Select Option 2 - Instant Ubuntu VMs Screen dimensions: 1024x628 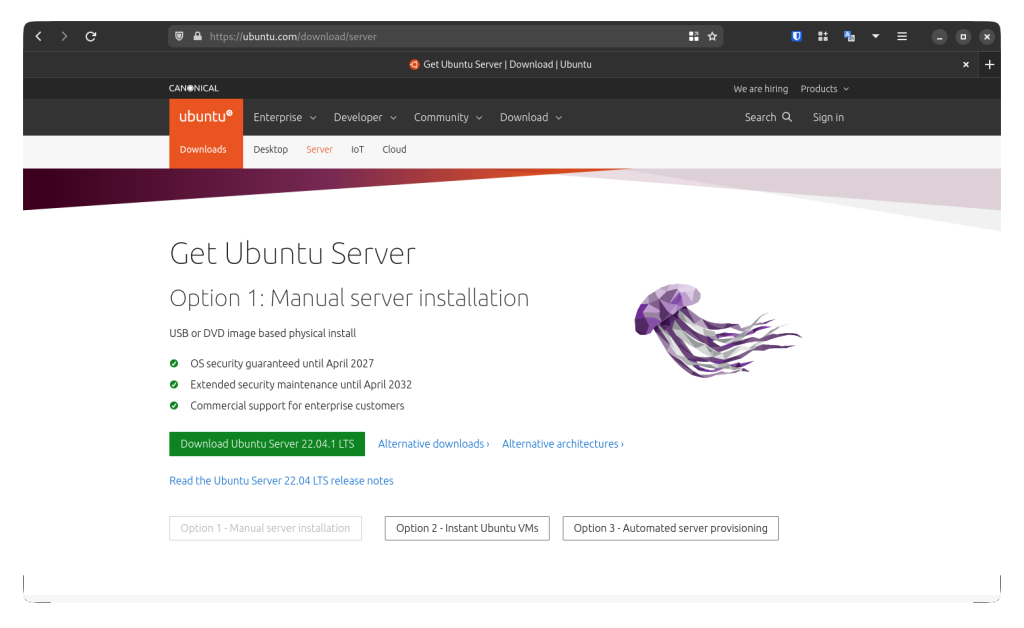[467, 528]
